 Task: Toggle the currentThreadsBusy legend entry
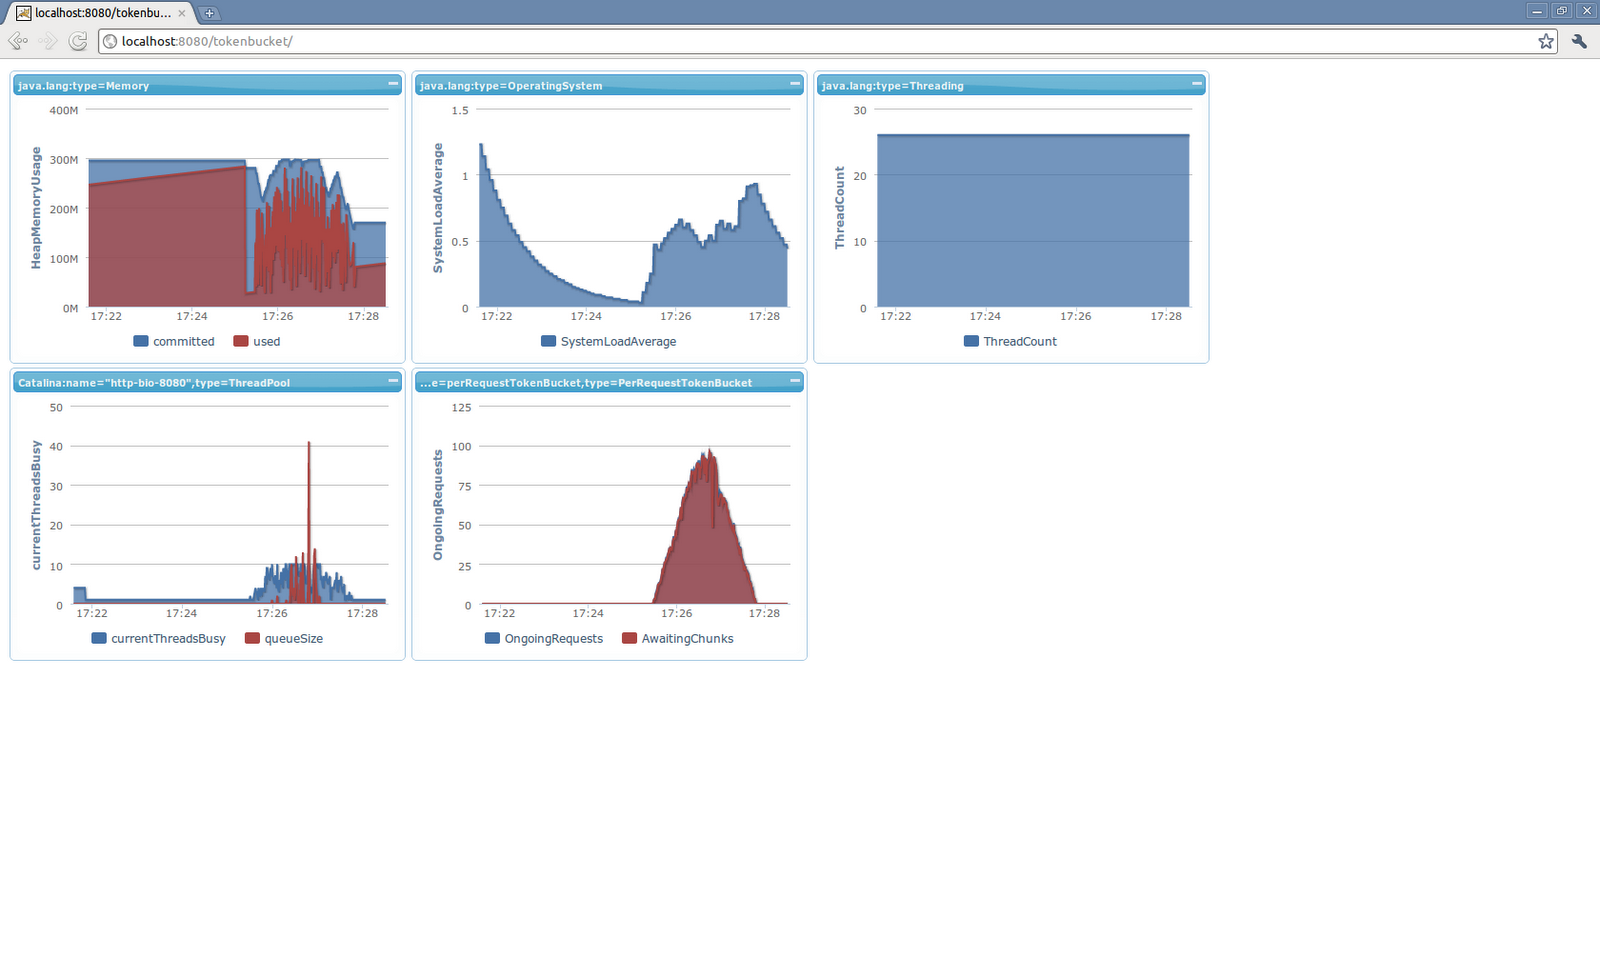(159, 638)
